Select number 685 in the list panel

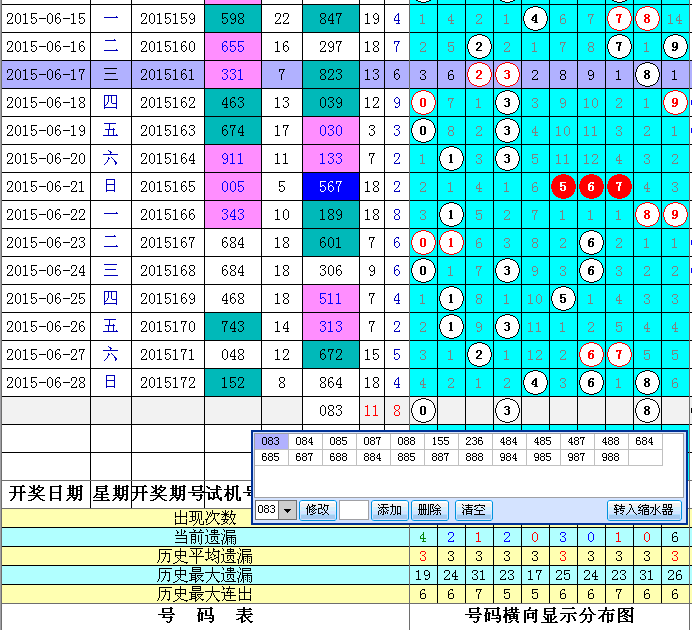271,458
